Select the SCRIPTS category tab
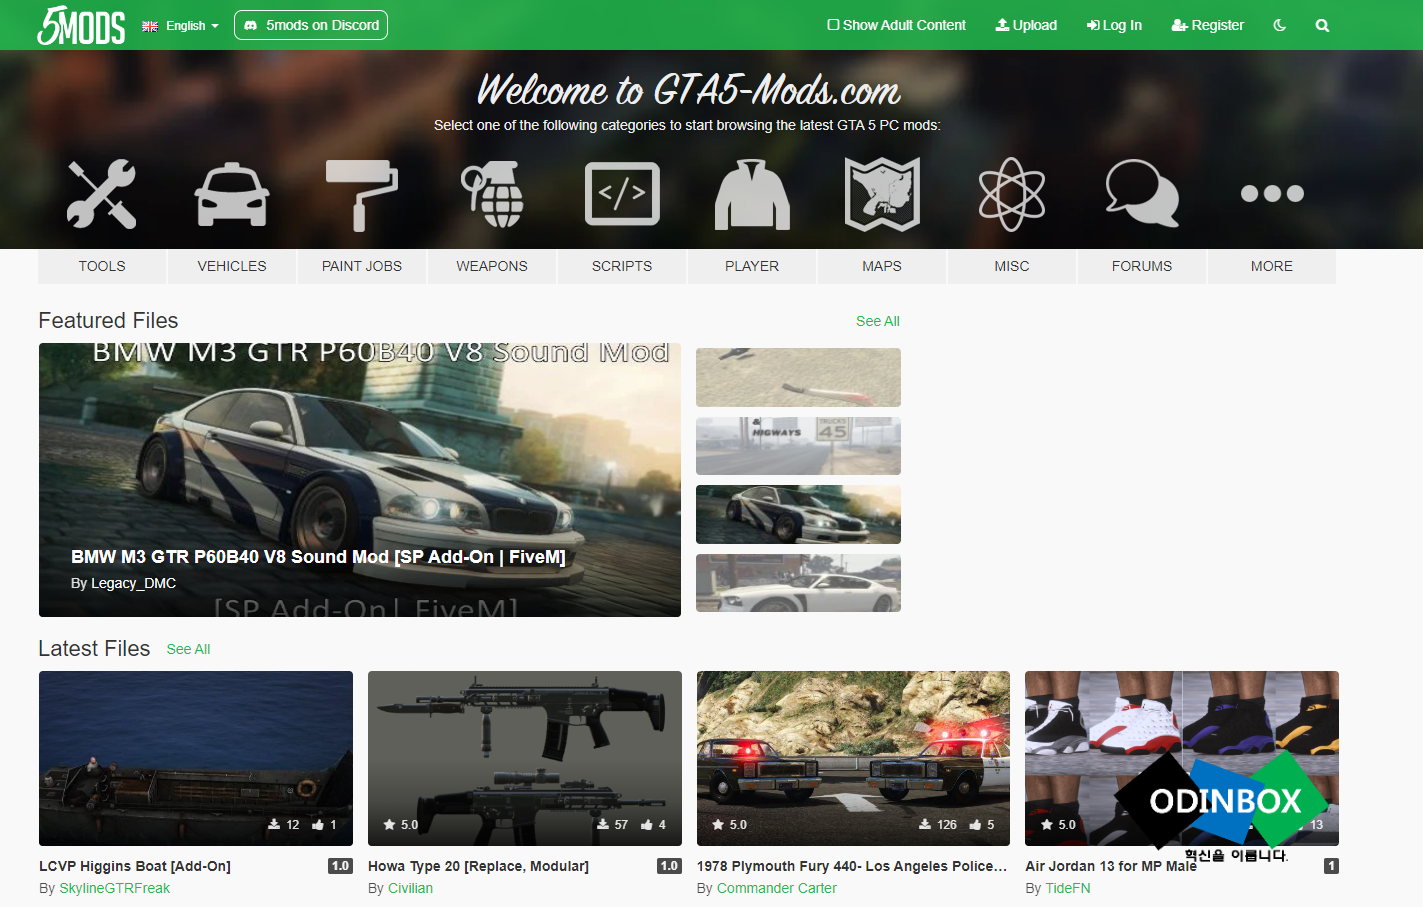 [x=622, y=266]
